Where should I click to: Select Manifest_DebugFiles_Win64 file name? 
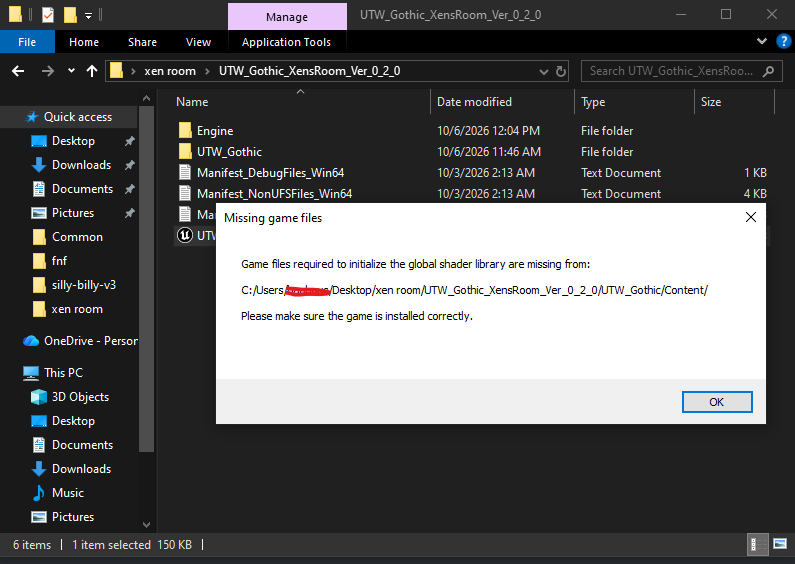coord(270,173)
